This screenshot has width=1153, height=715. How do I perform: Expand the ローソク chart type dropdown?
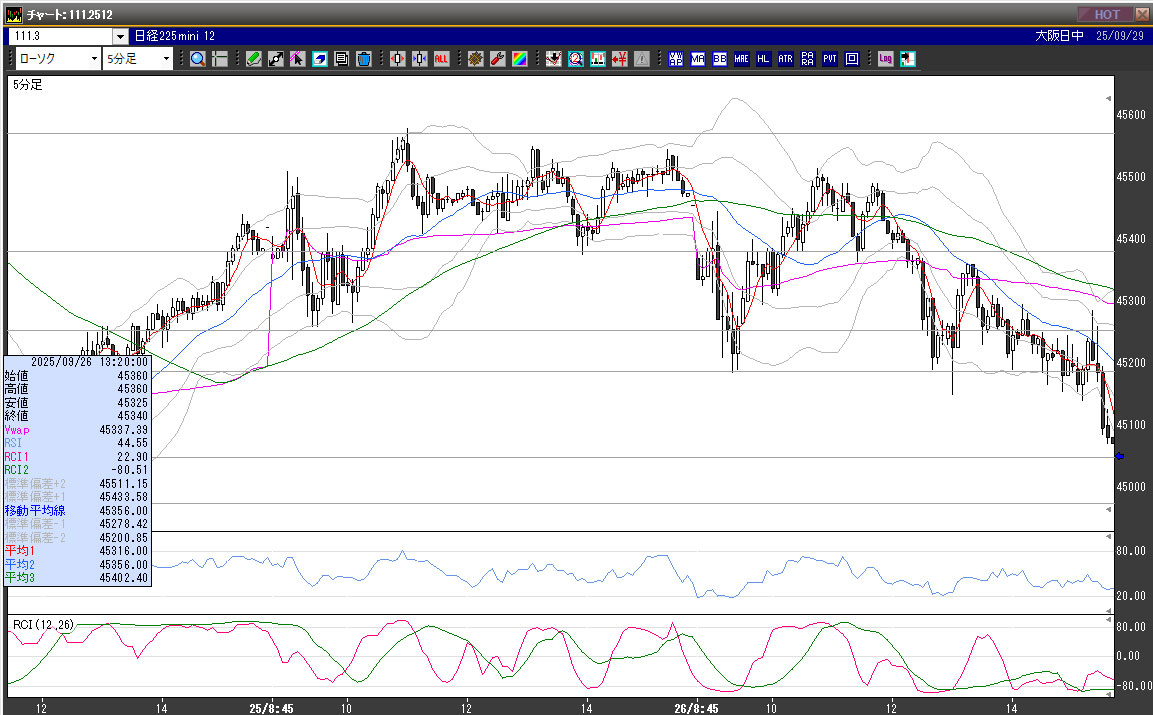click(x=94, y=59)
